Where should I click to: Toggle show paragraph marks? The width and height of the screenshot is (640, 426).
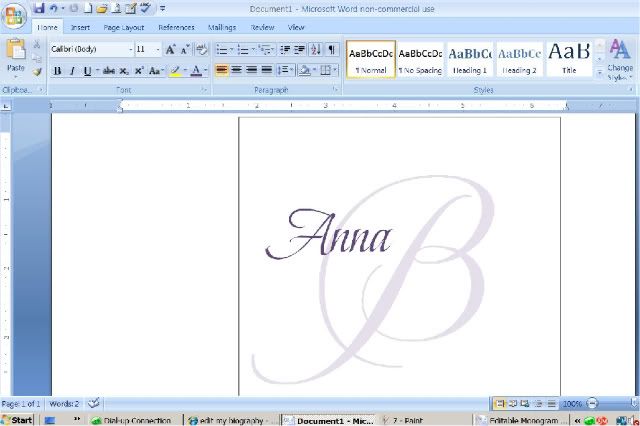point(332,50)
